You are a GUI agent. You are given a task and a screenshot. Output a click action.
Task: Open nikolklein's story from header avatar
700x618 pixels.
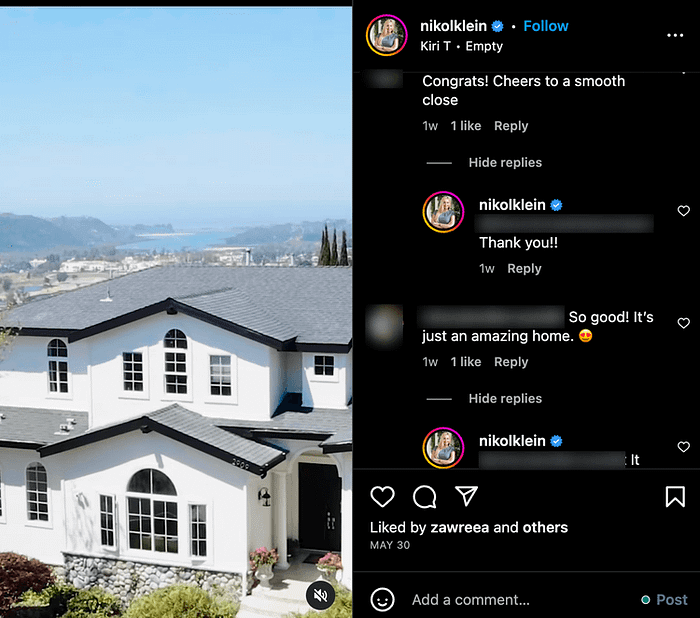(387, 35)
